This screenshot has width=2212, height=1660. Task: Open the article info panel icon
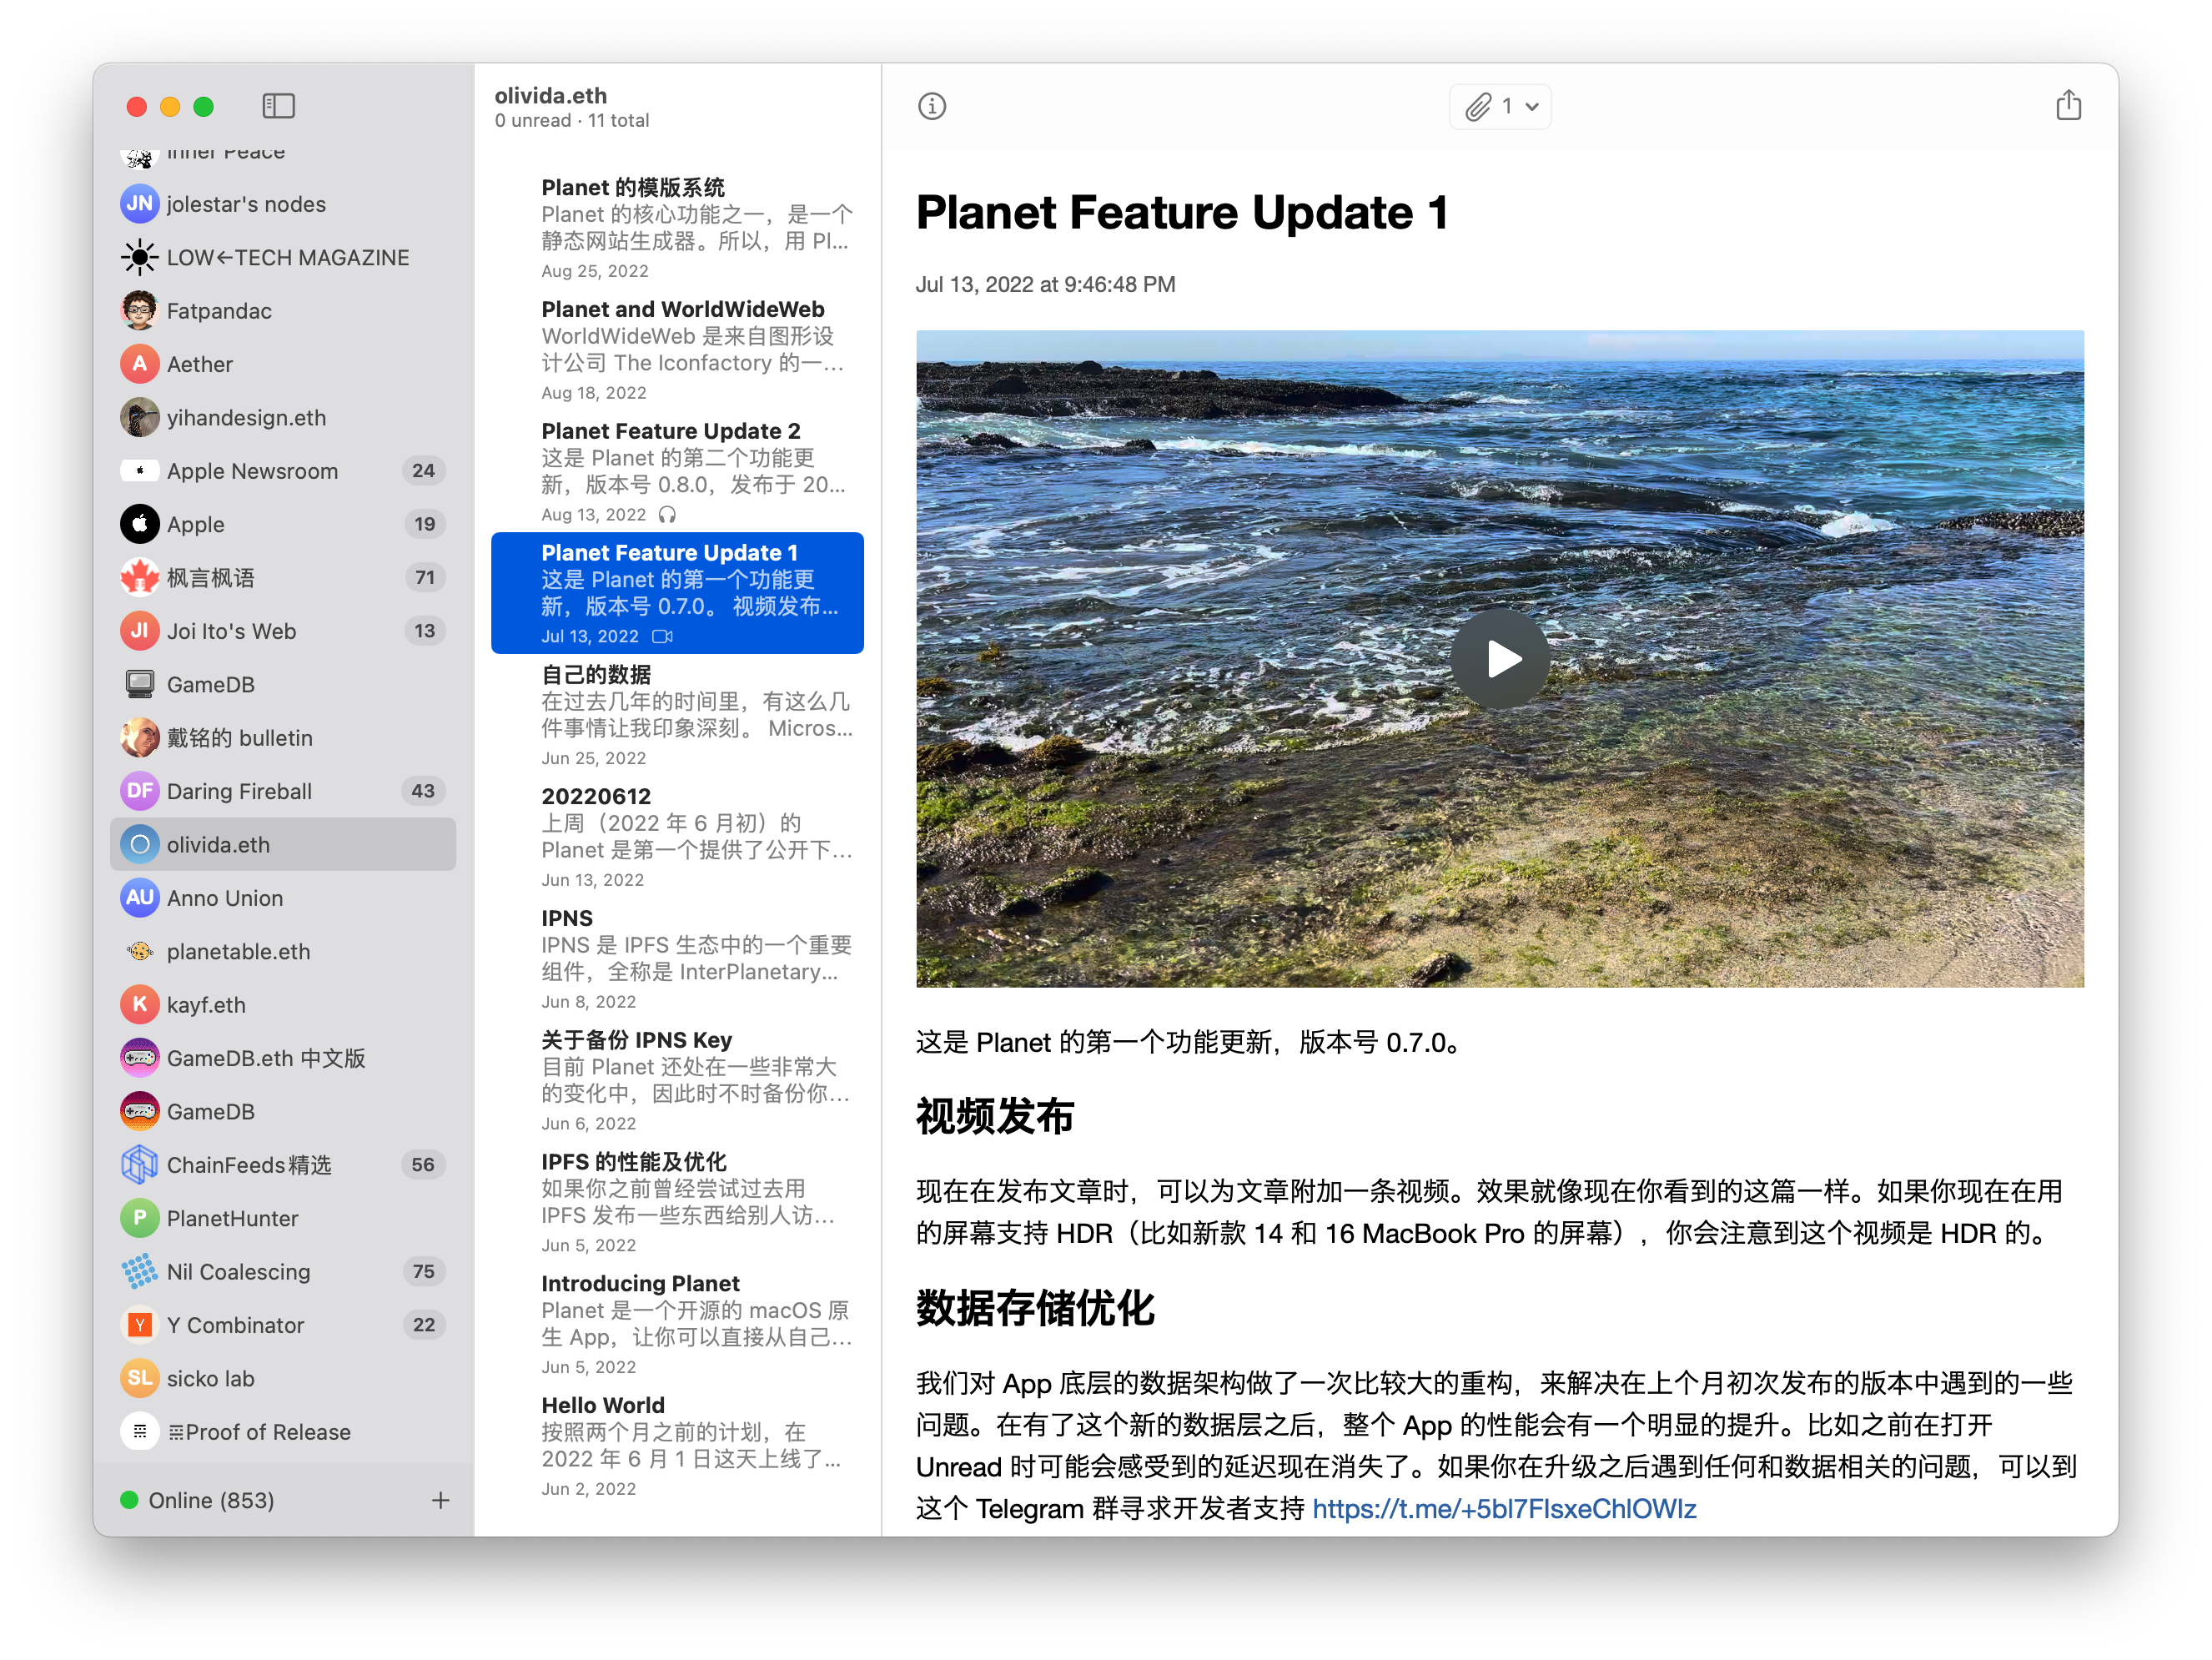click(931, 106)
